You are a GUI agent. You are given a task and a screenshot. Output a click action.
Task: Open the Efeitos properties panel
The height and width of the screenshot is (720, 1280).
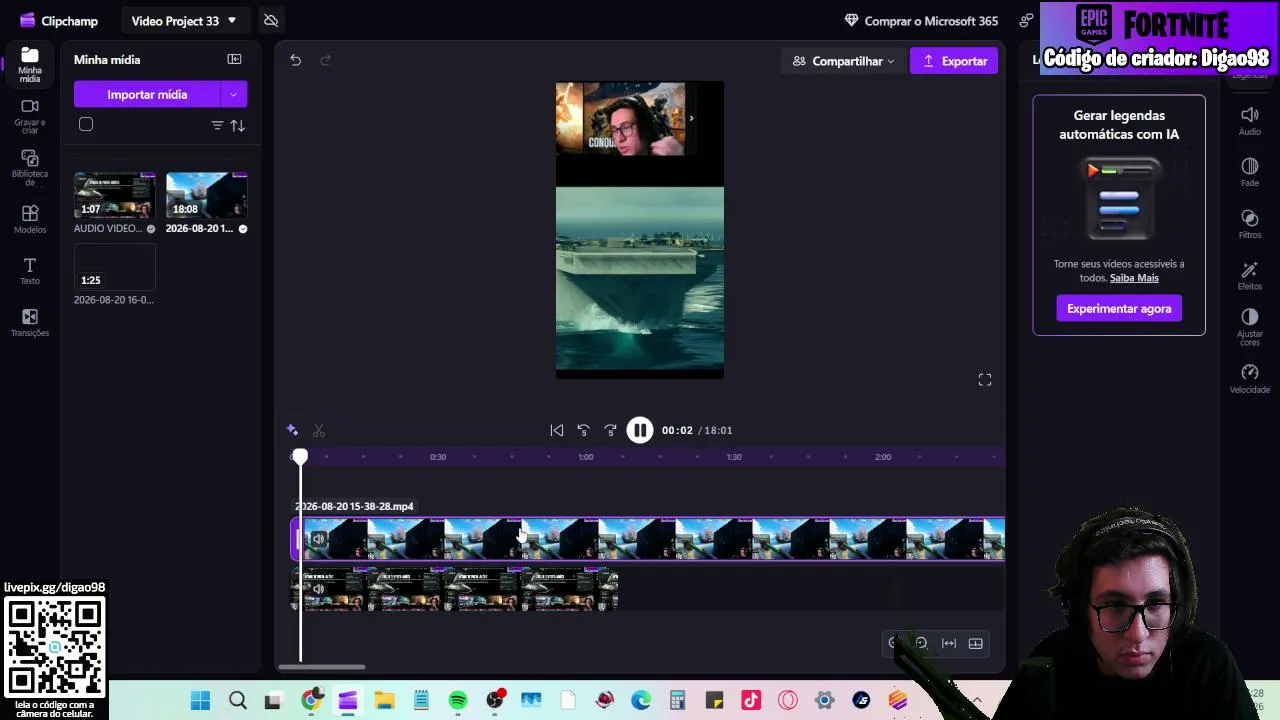point(1250,276)
